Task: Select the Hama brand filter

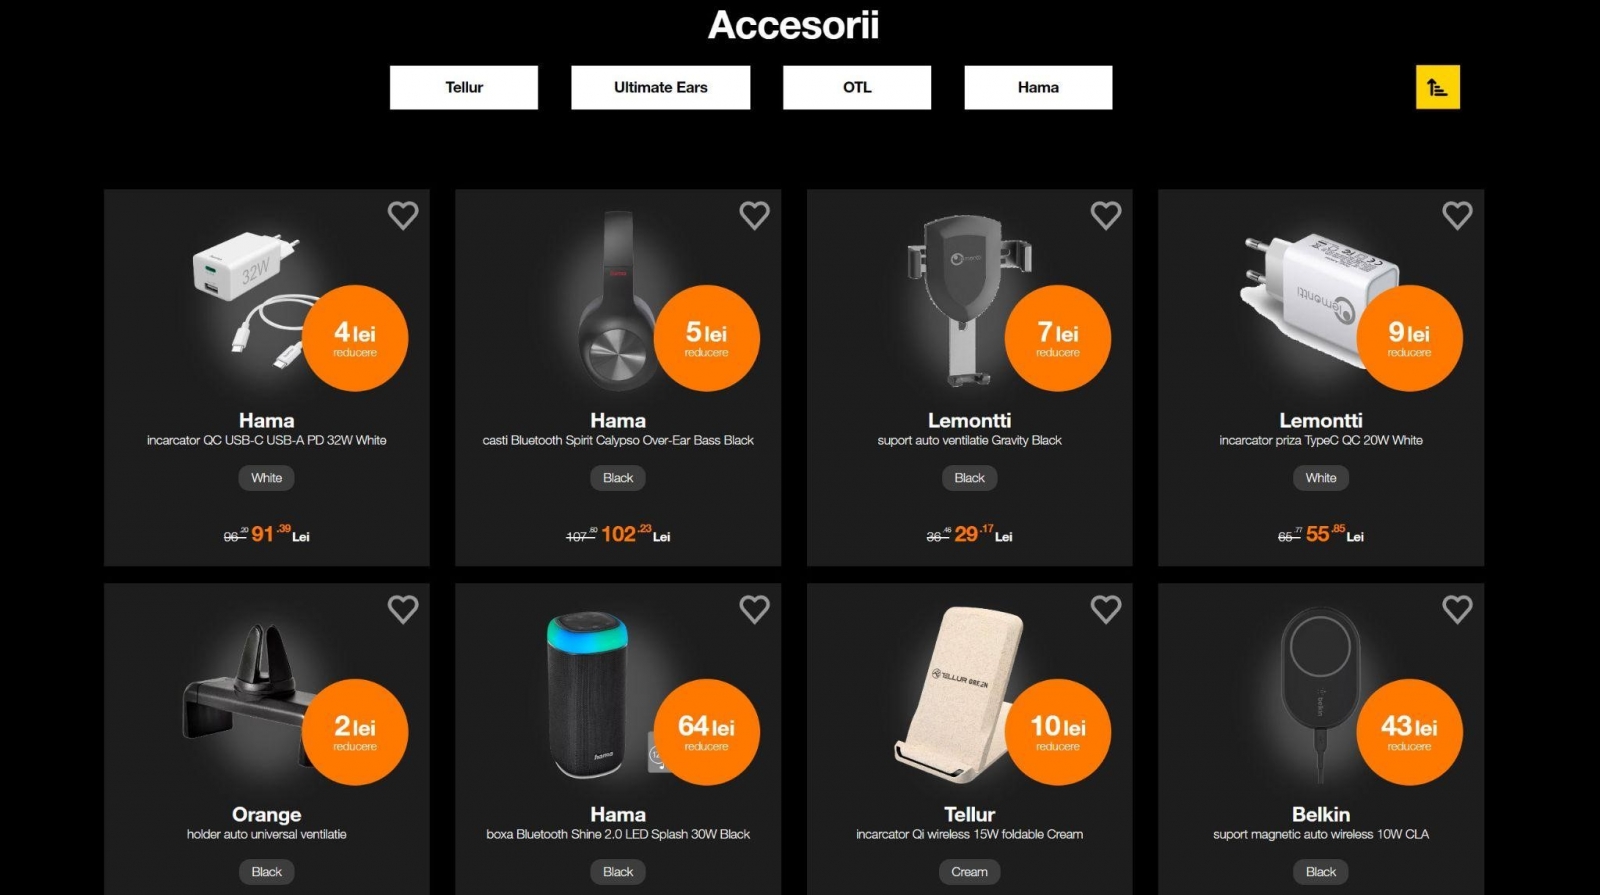Action: coord(1038,87)
